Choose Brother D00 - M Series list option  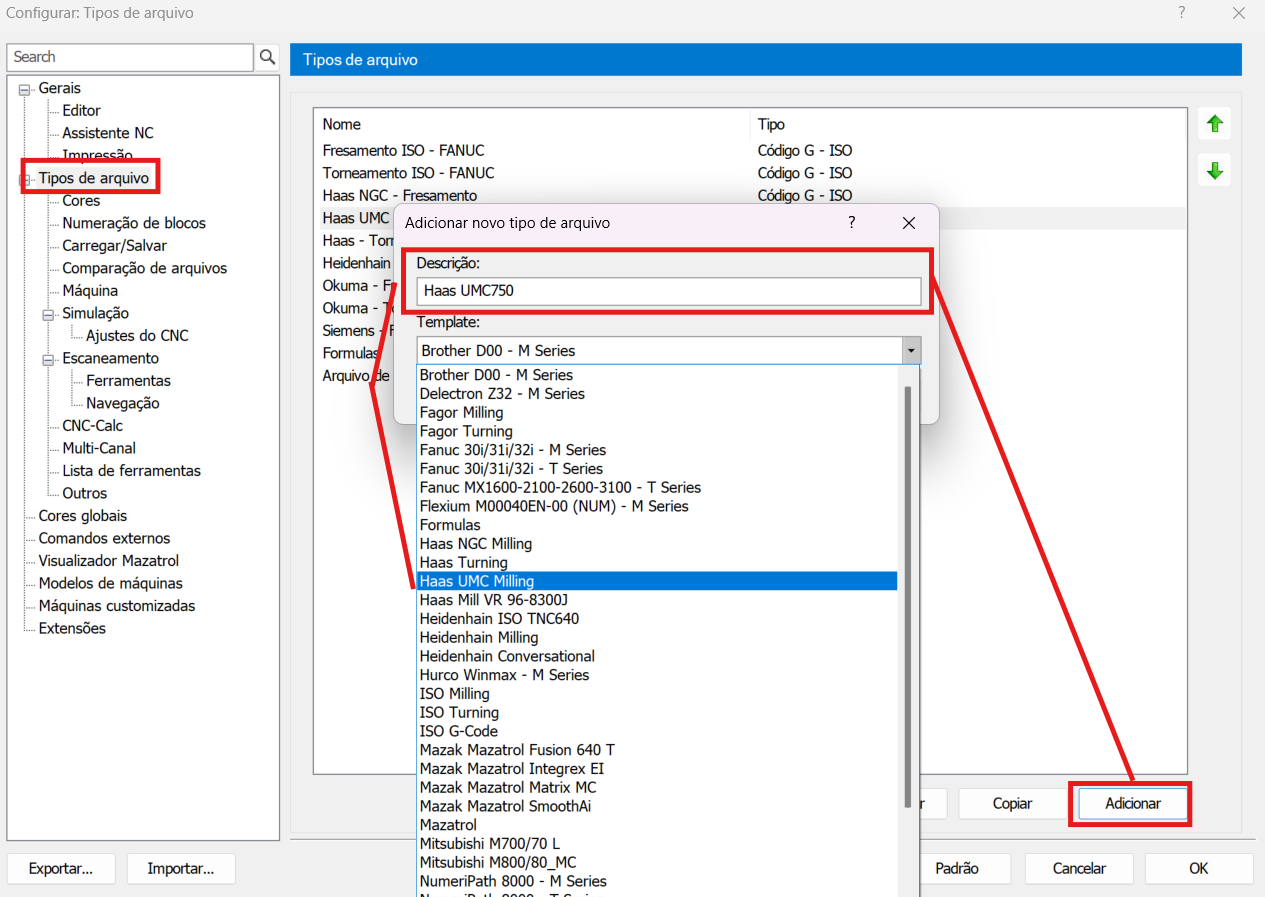click(657, 375)
